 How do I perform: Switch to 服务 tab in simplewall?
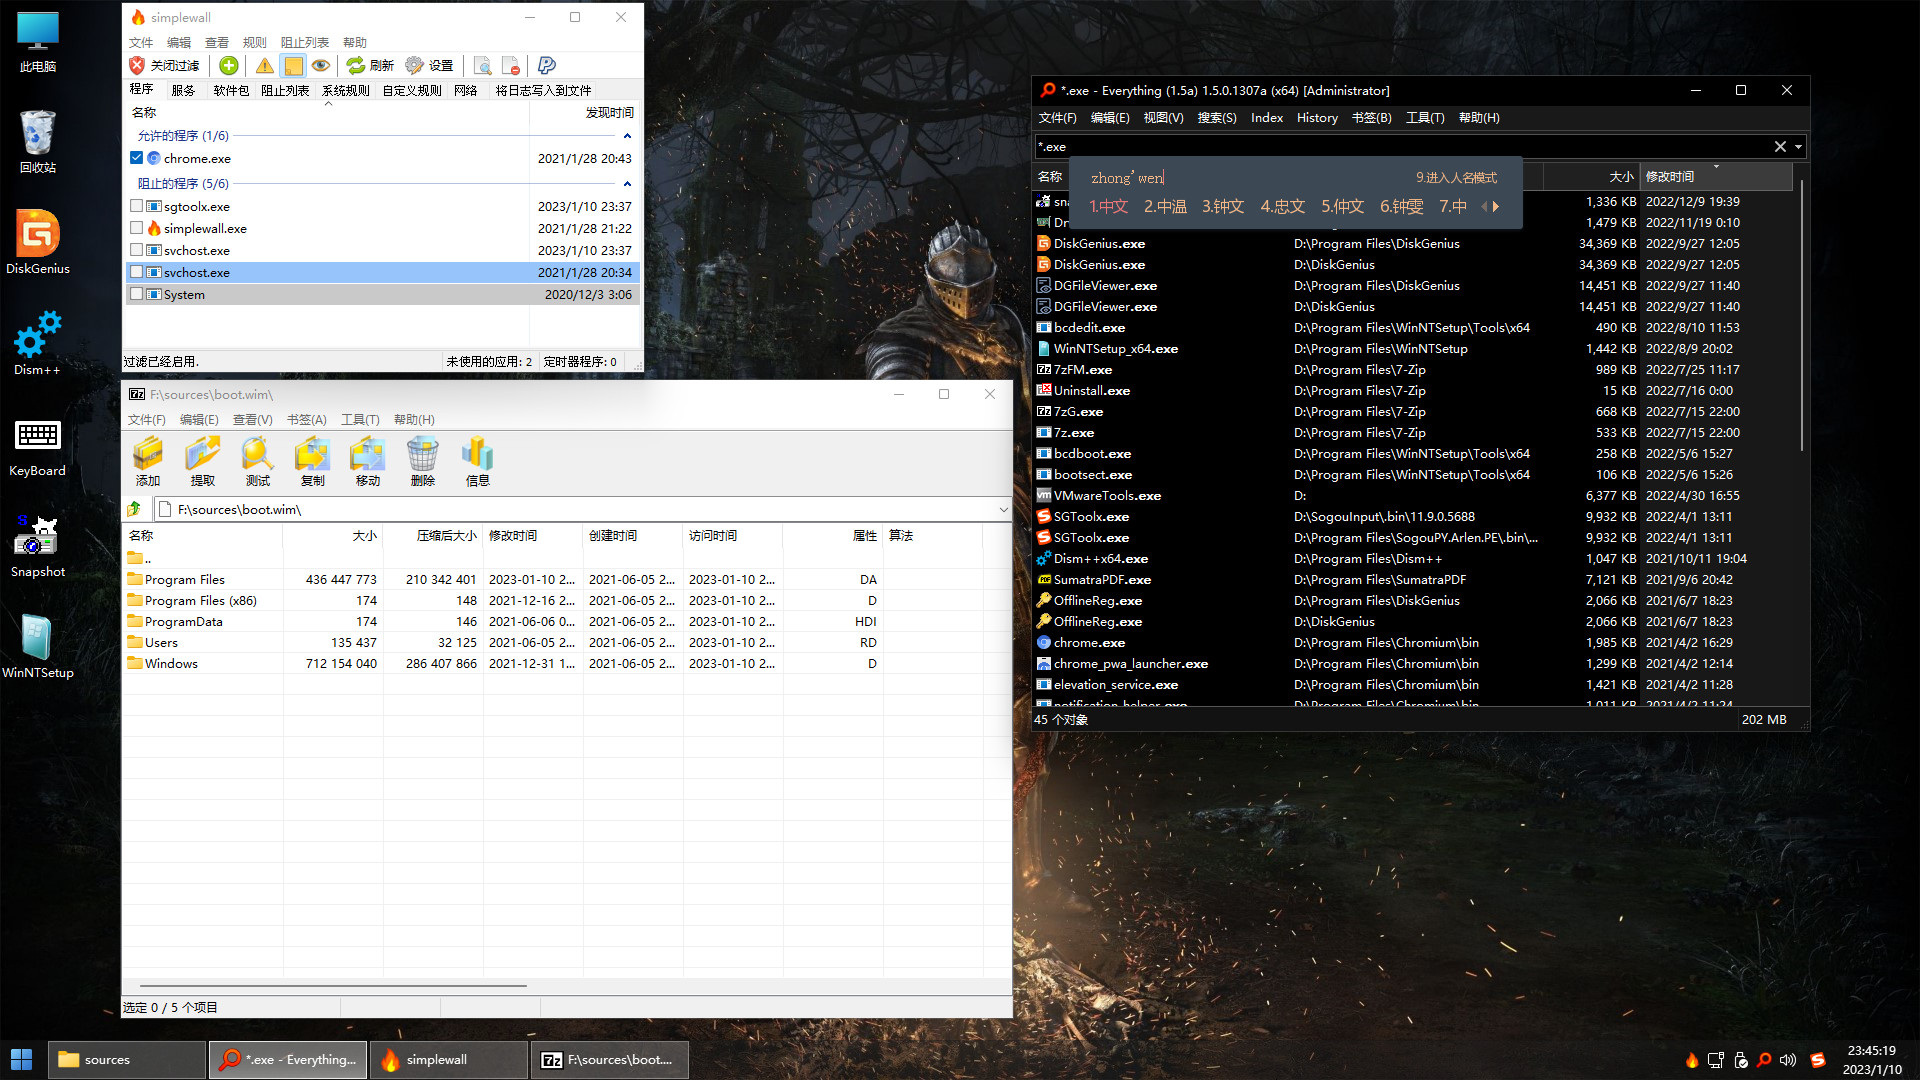183,90
